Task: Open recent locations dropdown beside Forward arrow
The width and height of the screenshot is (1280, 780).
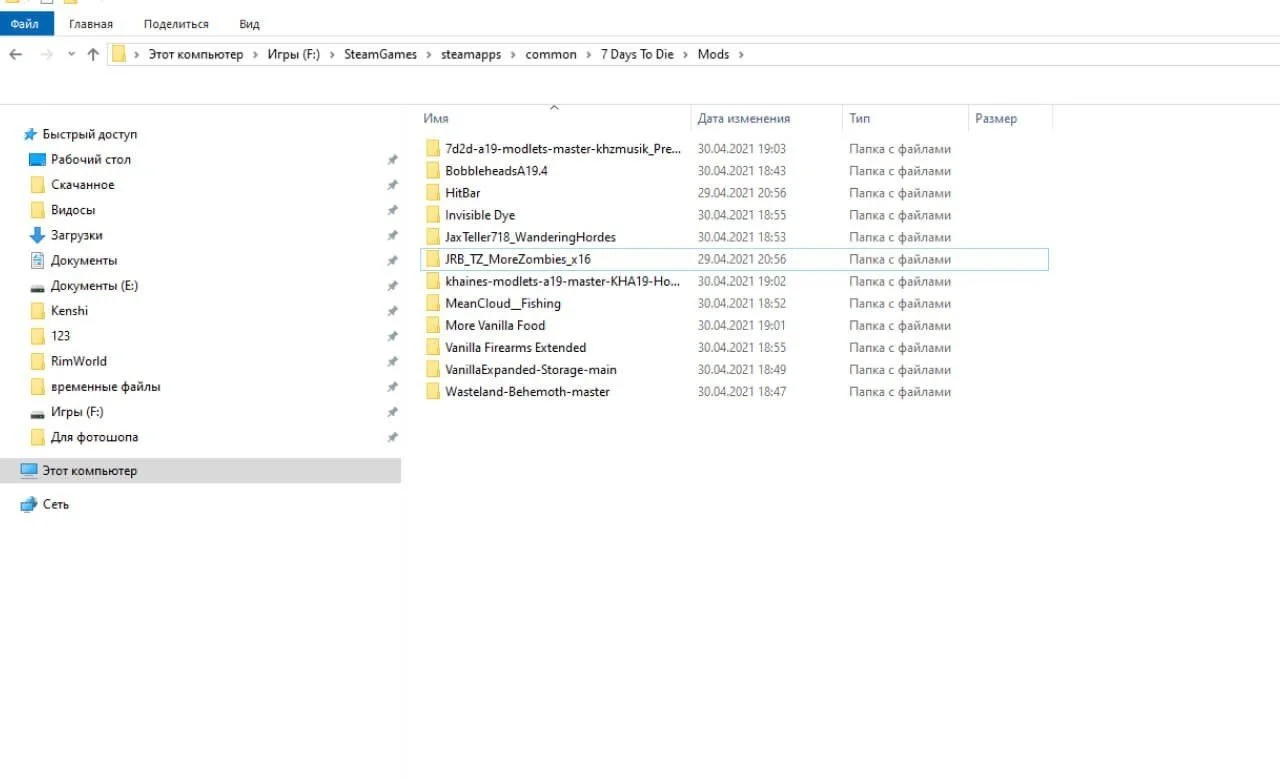Action: pyautogui.click(x=71, y=54)
